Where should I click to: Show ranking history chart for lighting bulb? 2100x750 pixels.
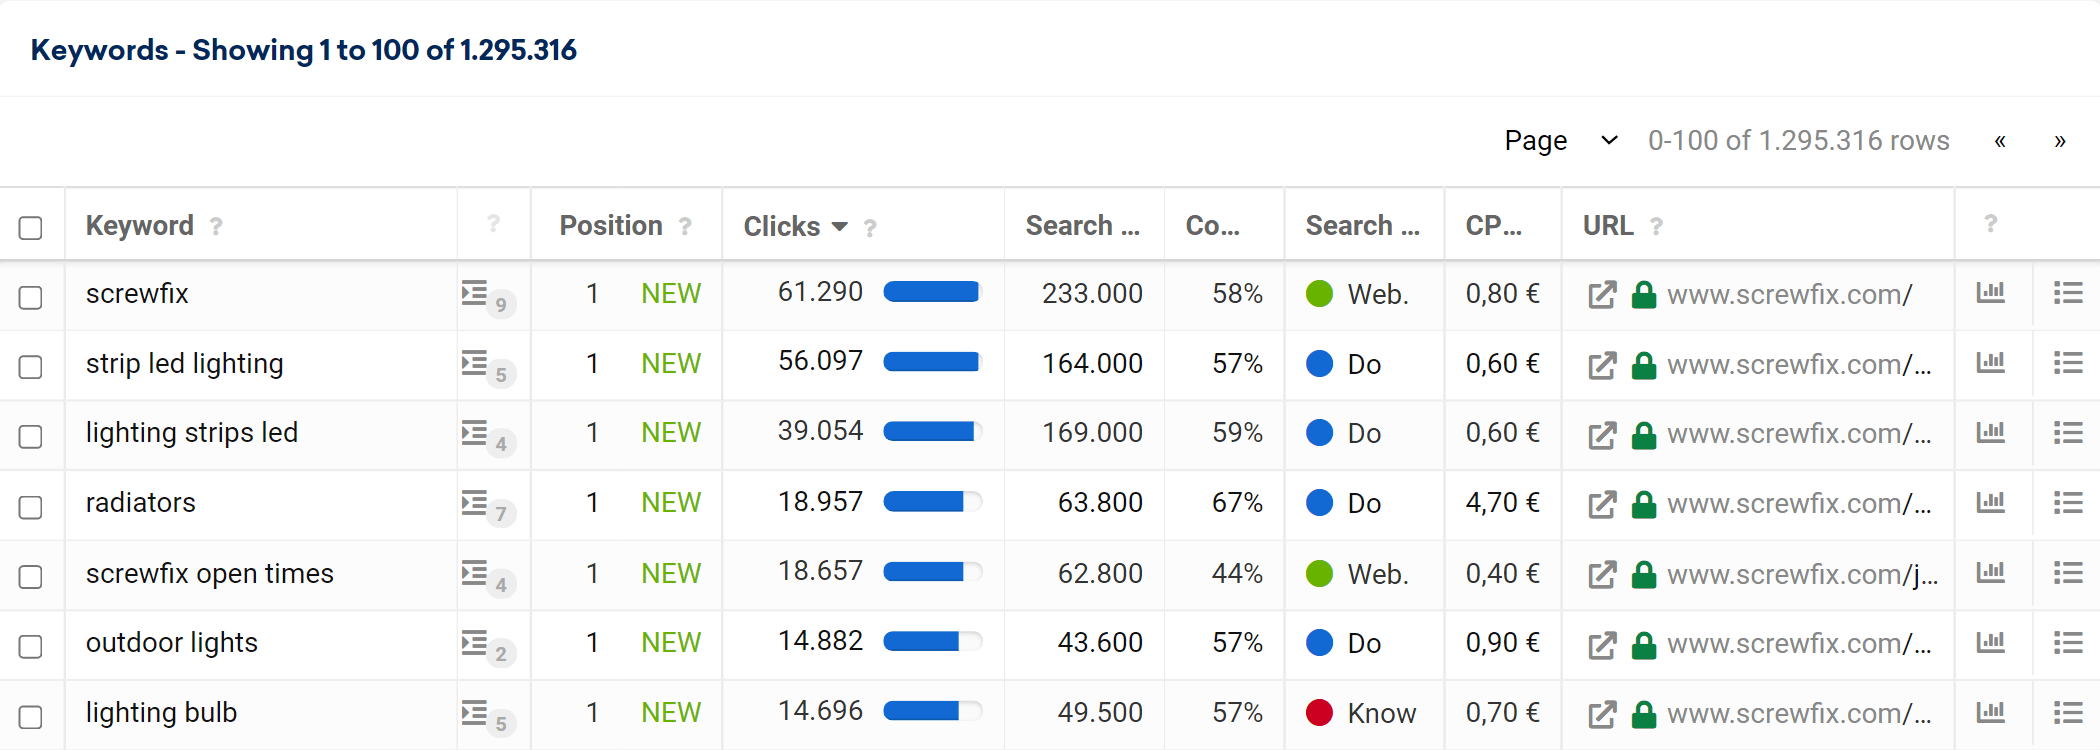(1991, 712)
